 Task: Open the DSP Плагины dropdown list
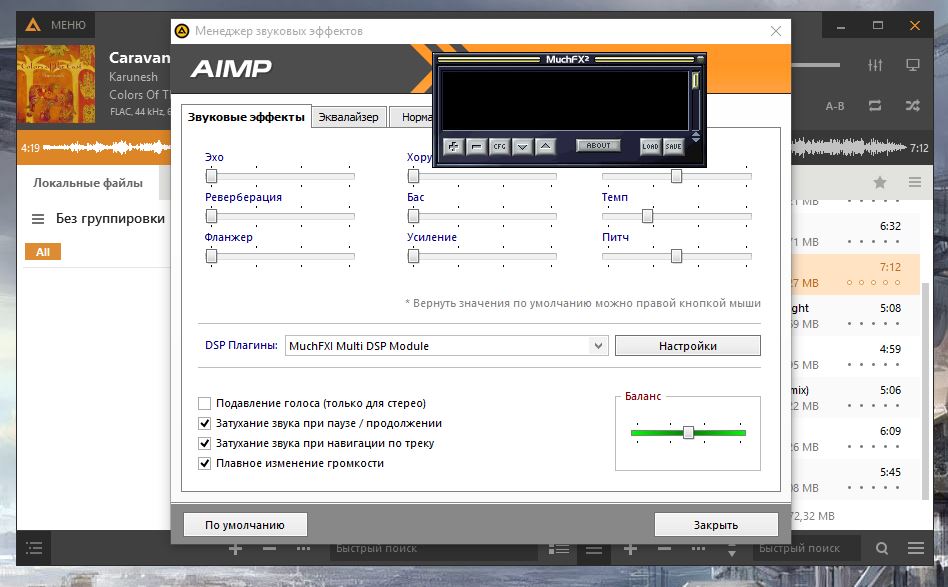pos(598,346)
